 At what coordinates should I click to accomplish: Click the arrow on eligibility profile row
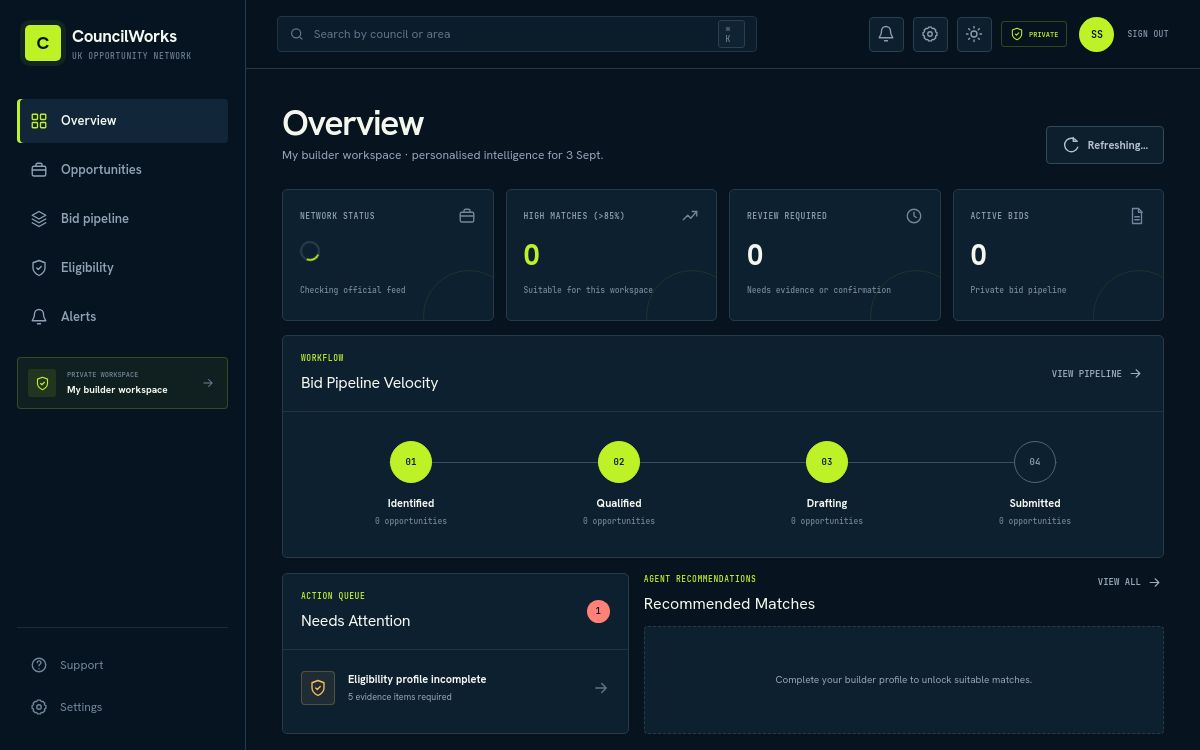point(601,688)
